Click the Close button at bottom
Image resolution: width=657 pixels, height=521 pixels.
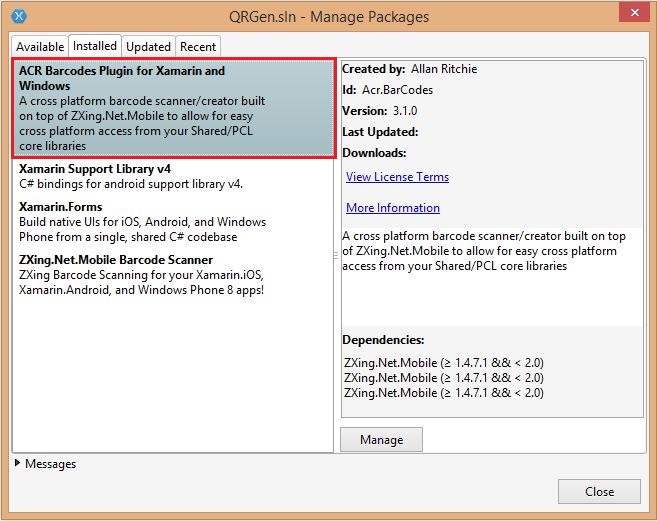pos(599,491)
